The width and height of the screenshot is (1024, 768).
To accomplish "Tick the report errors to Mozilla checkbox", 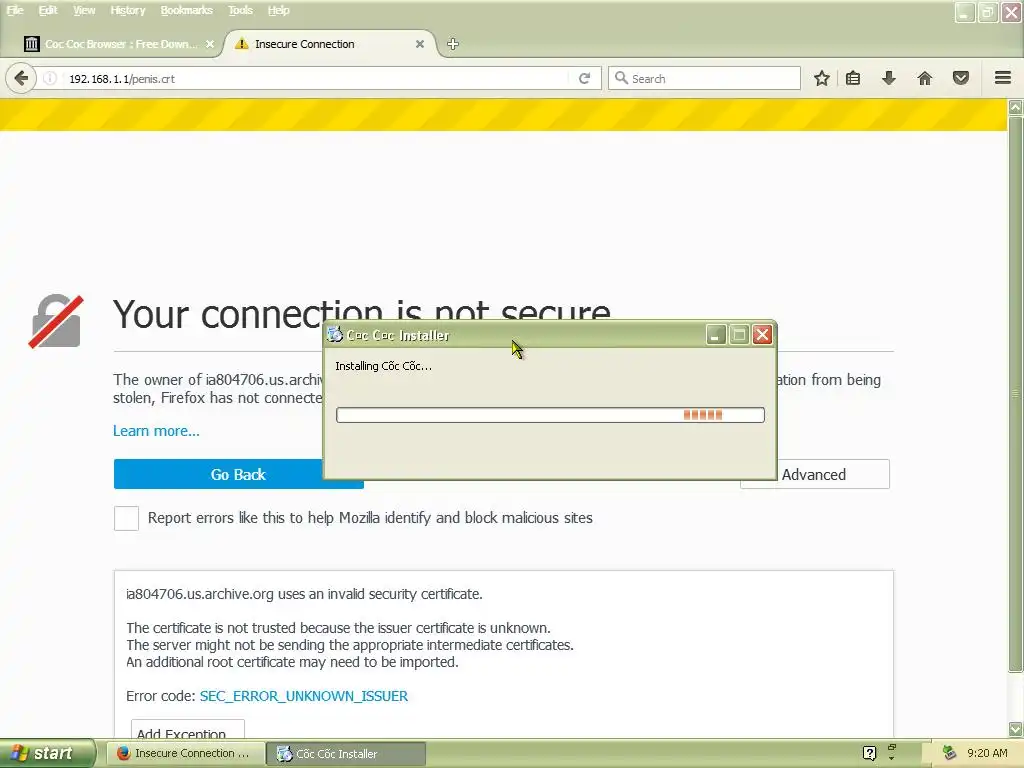I will click(x=126, y=519).
